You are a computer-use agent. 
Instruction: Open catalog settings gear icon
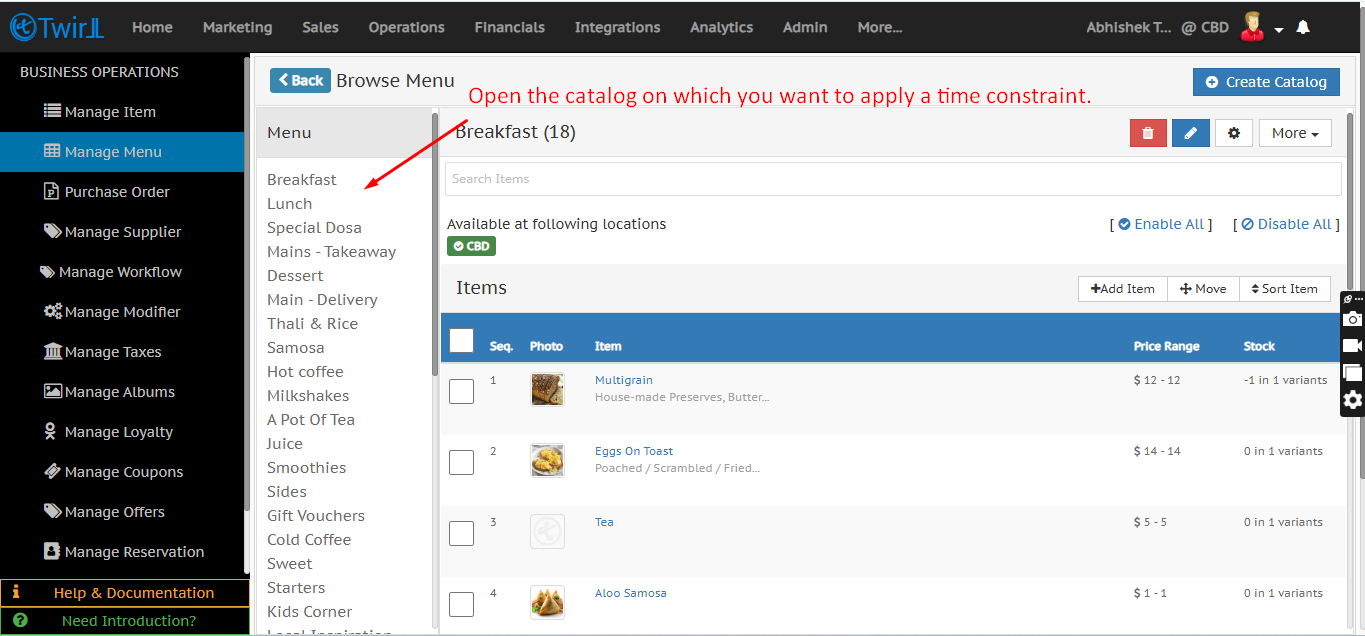tap(1234, 133)
